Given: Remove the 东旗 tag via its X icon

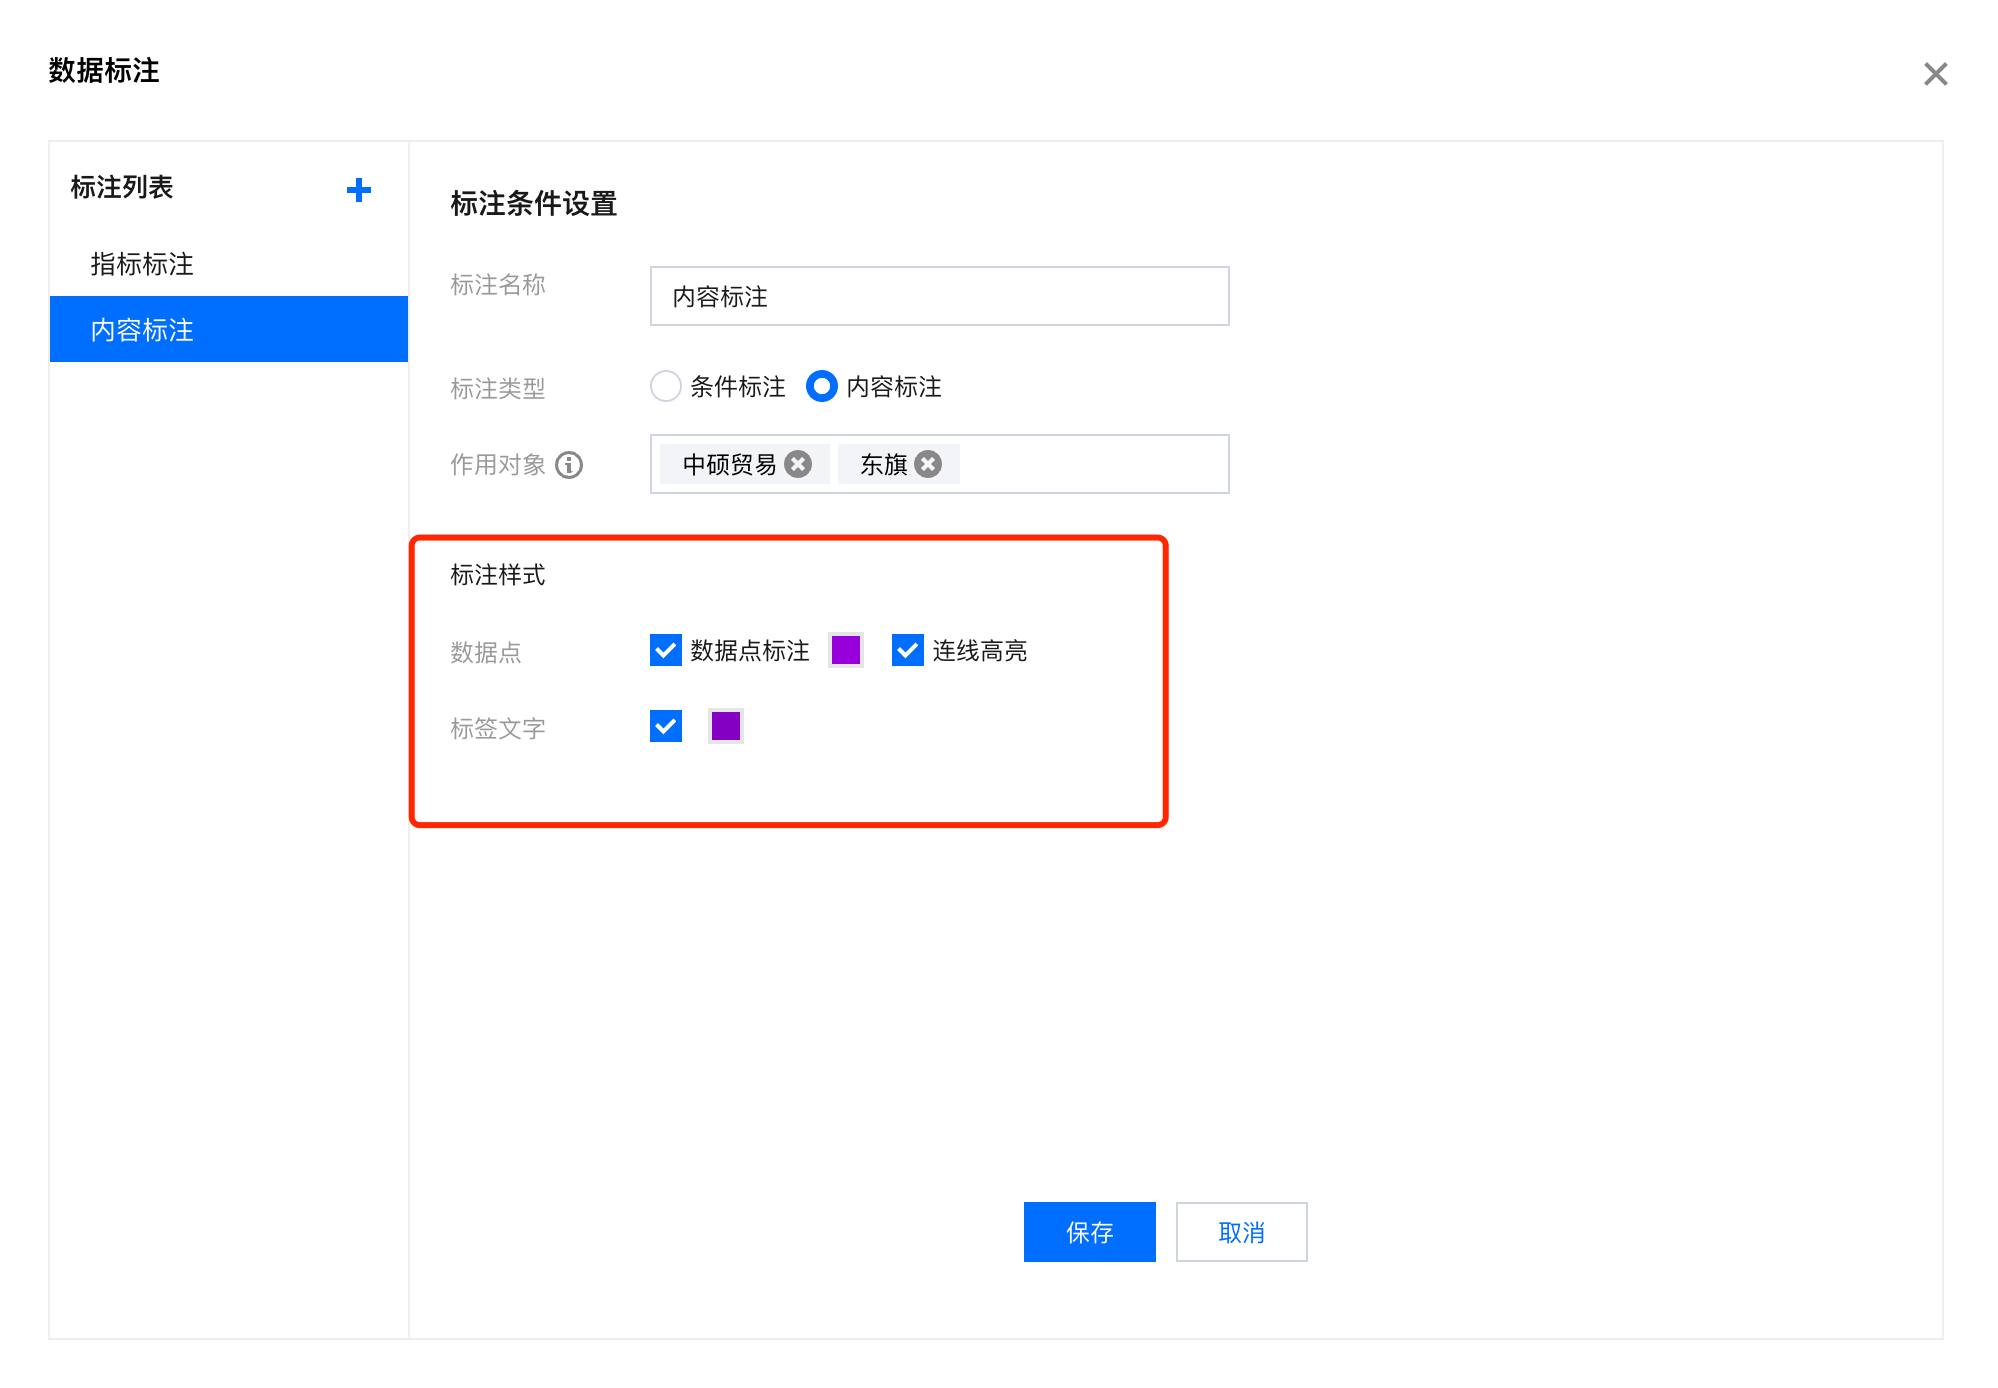Looking at the screenshot, I should 928,463.
